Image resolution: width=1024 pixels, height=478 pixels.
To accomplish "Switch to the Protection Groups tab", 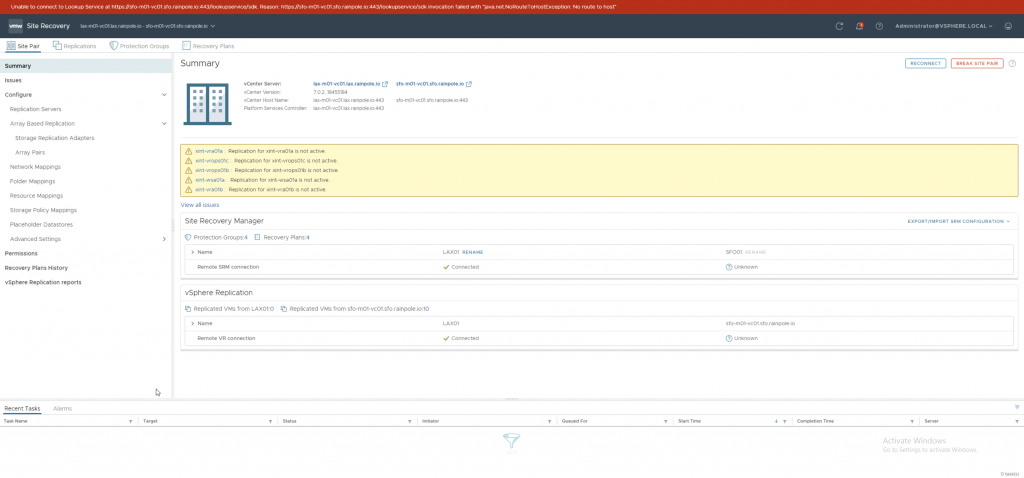I will (139, 46).
